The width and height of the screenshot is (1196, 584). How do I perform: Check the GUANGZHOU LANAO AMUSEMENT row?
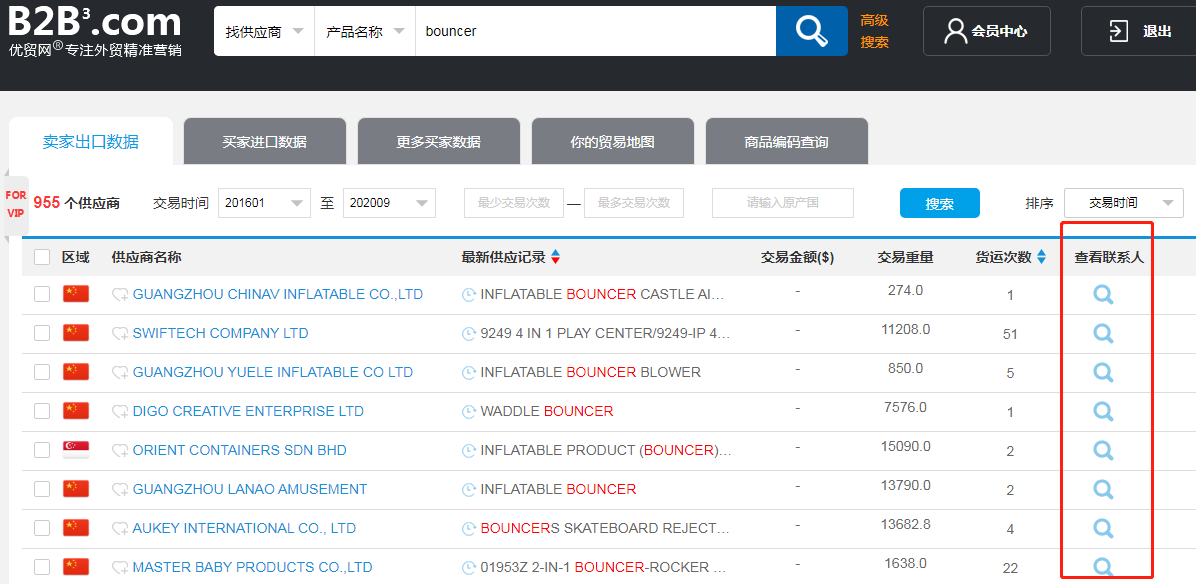click(x=42, y=489)
